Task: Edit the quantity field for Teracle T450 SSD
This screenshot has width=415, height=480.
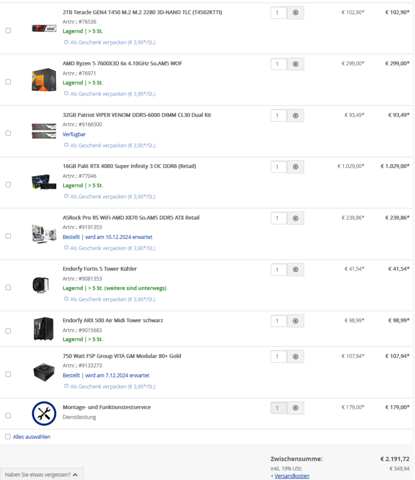Action: point(279,13)
